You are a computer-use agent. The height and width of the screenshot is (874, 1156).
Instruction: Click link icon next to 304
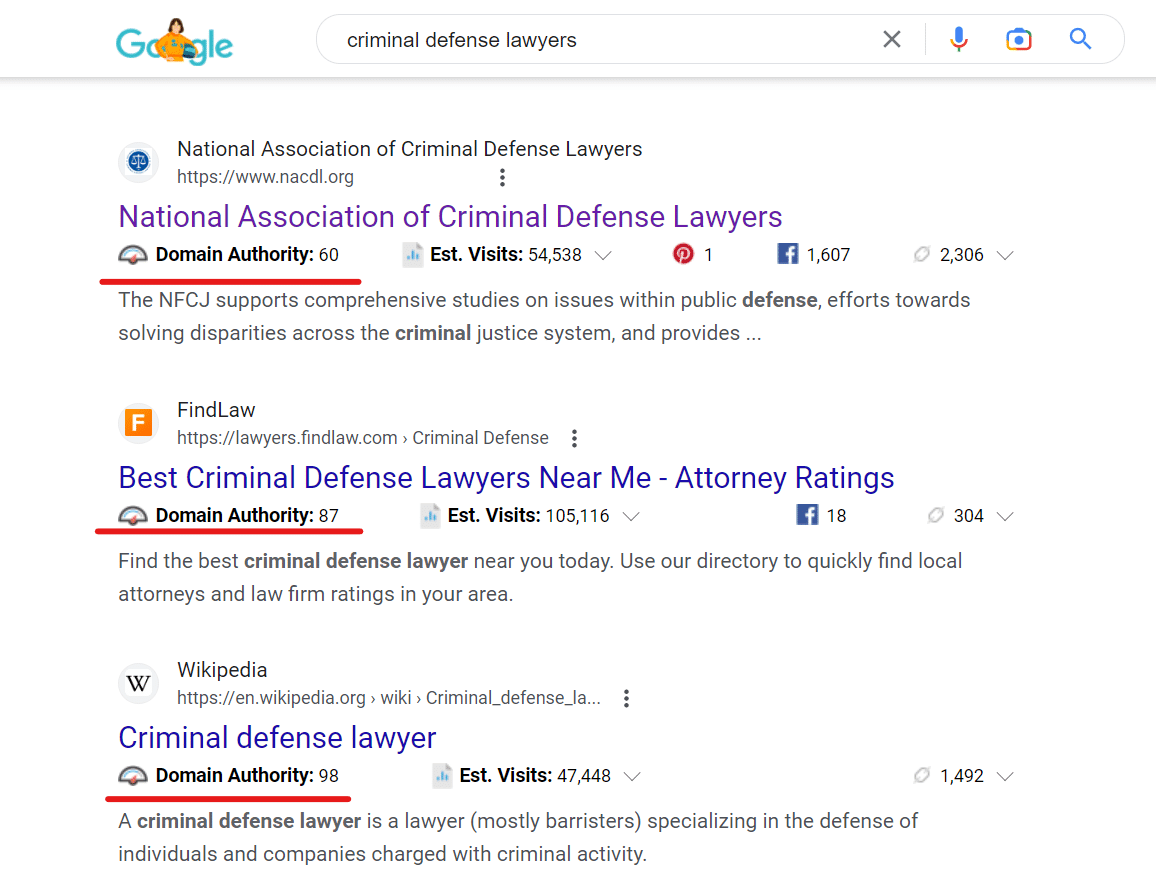tap(936, 515)
